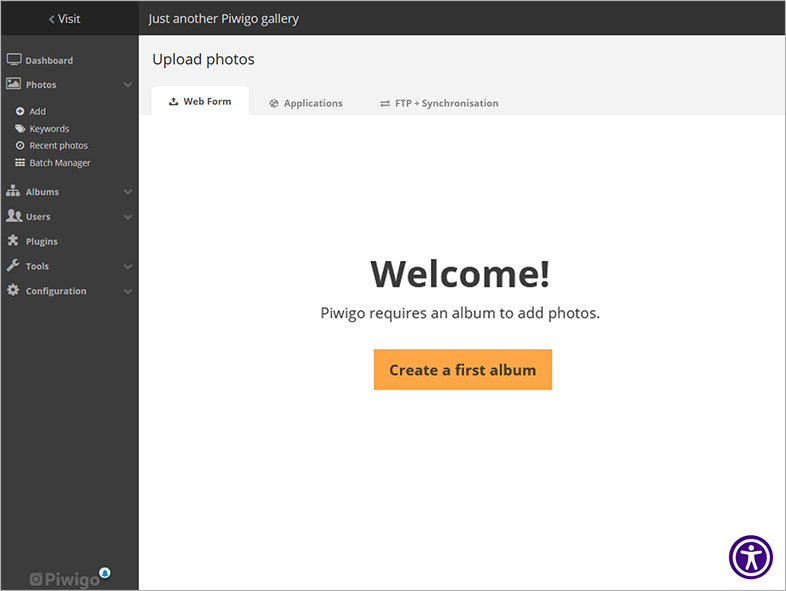Click the Users people icon
The image size is (786, 591).
click(x=14, y=216)
